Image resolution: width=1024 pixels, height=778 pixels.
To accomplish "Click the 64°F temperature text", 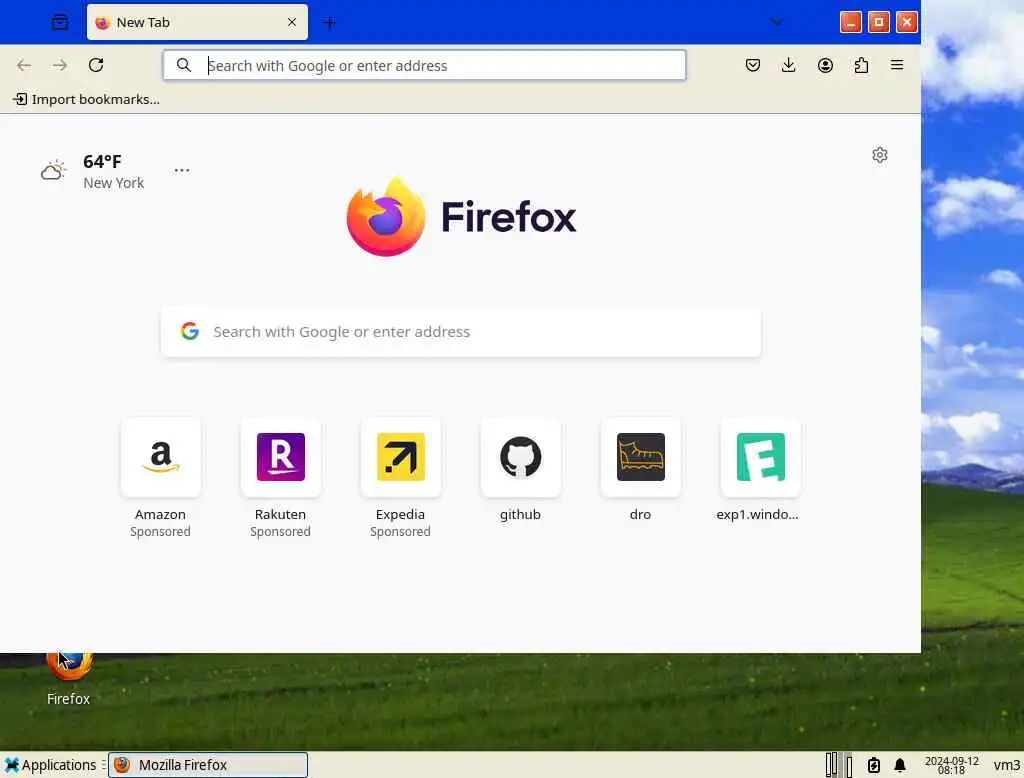I will pos(103,161).
